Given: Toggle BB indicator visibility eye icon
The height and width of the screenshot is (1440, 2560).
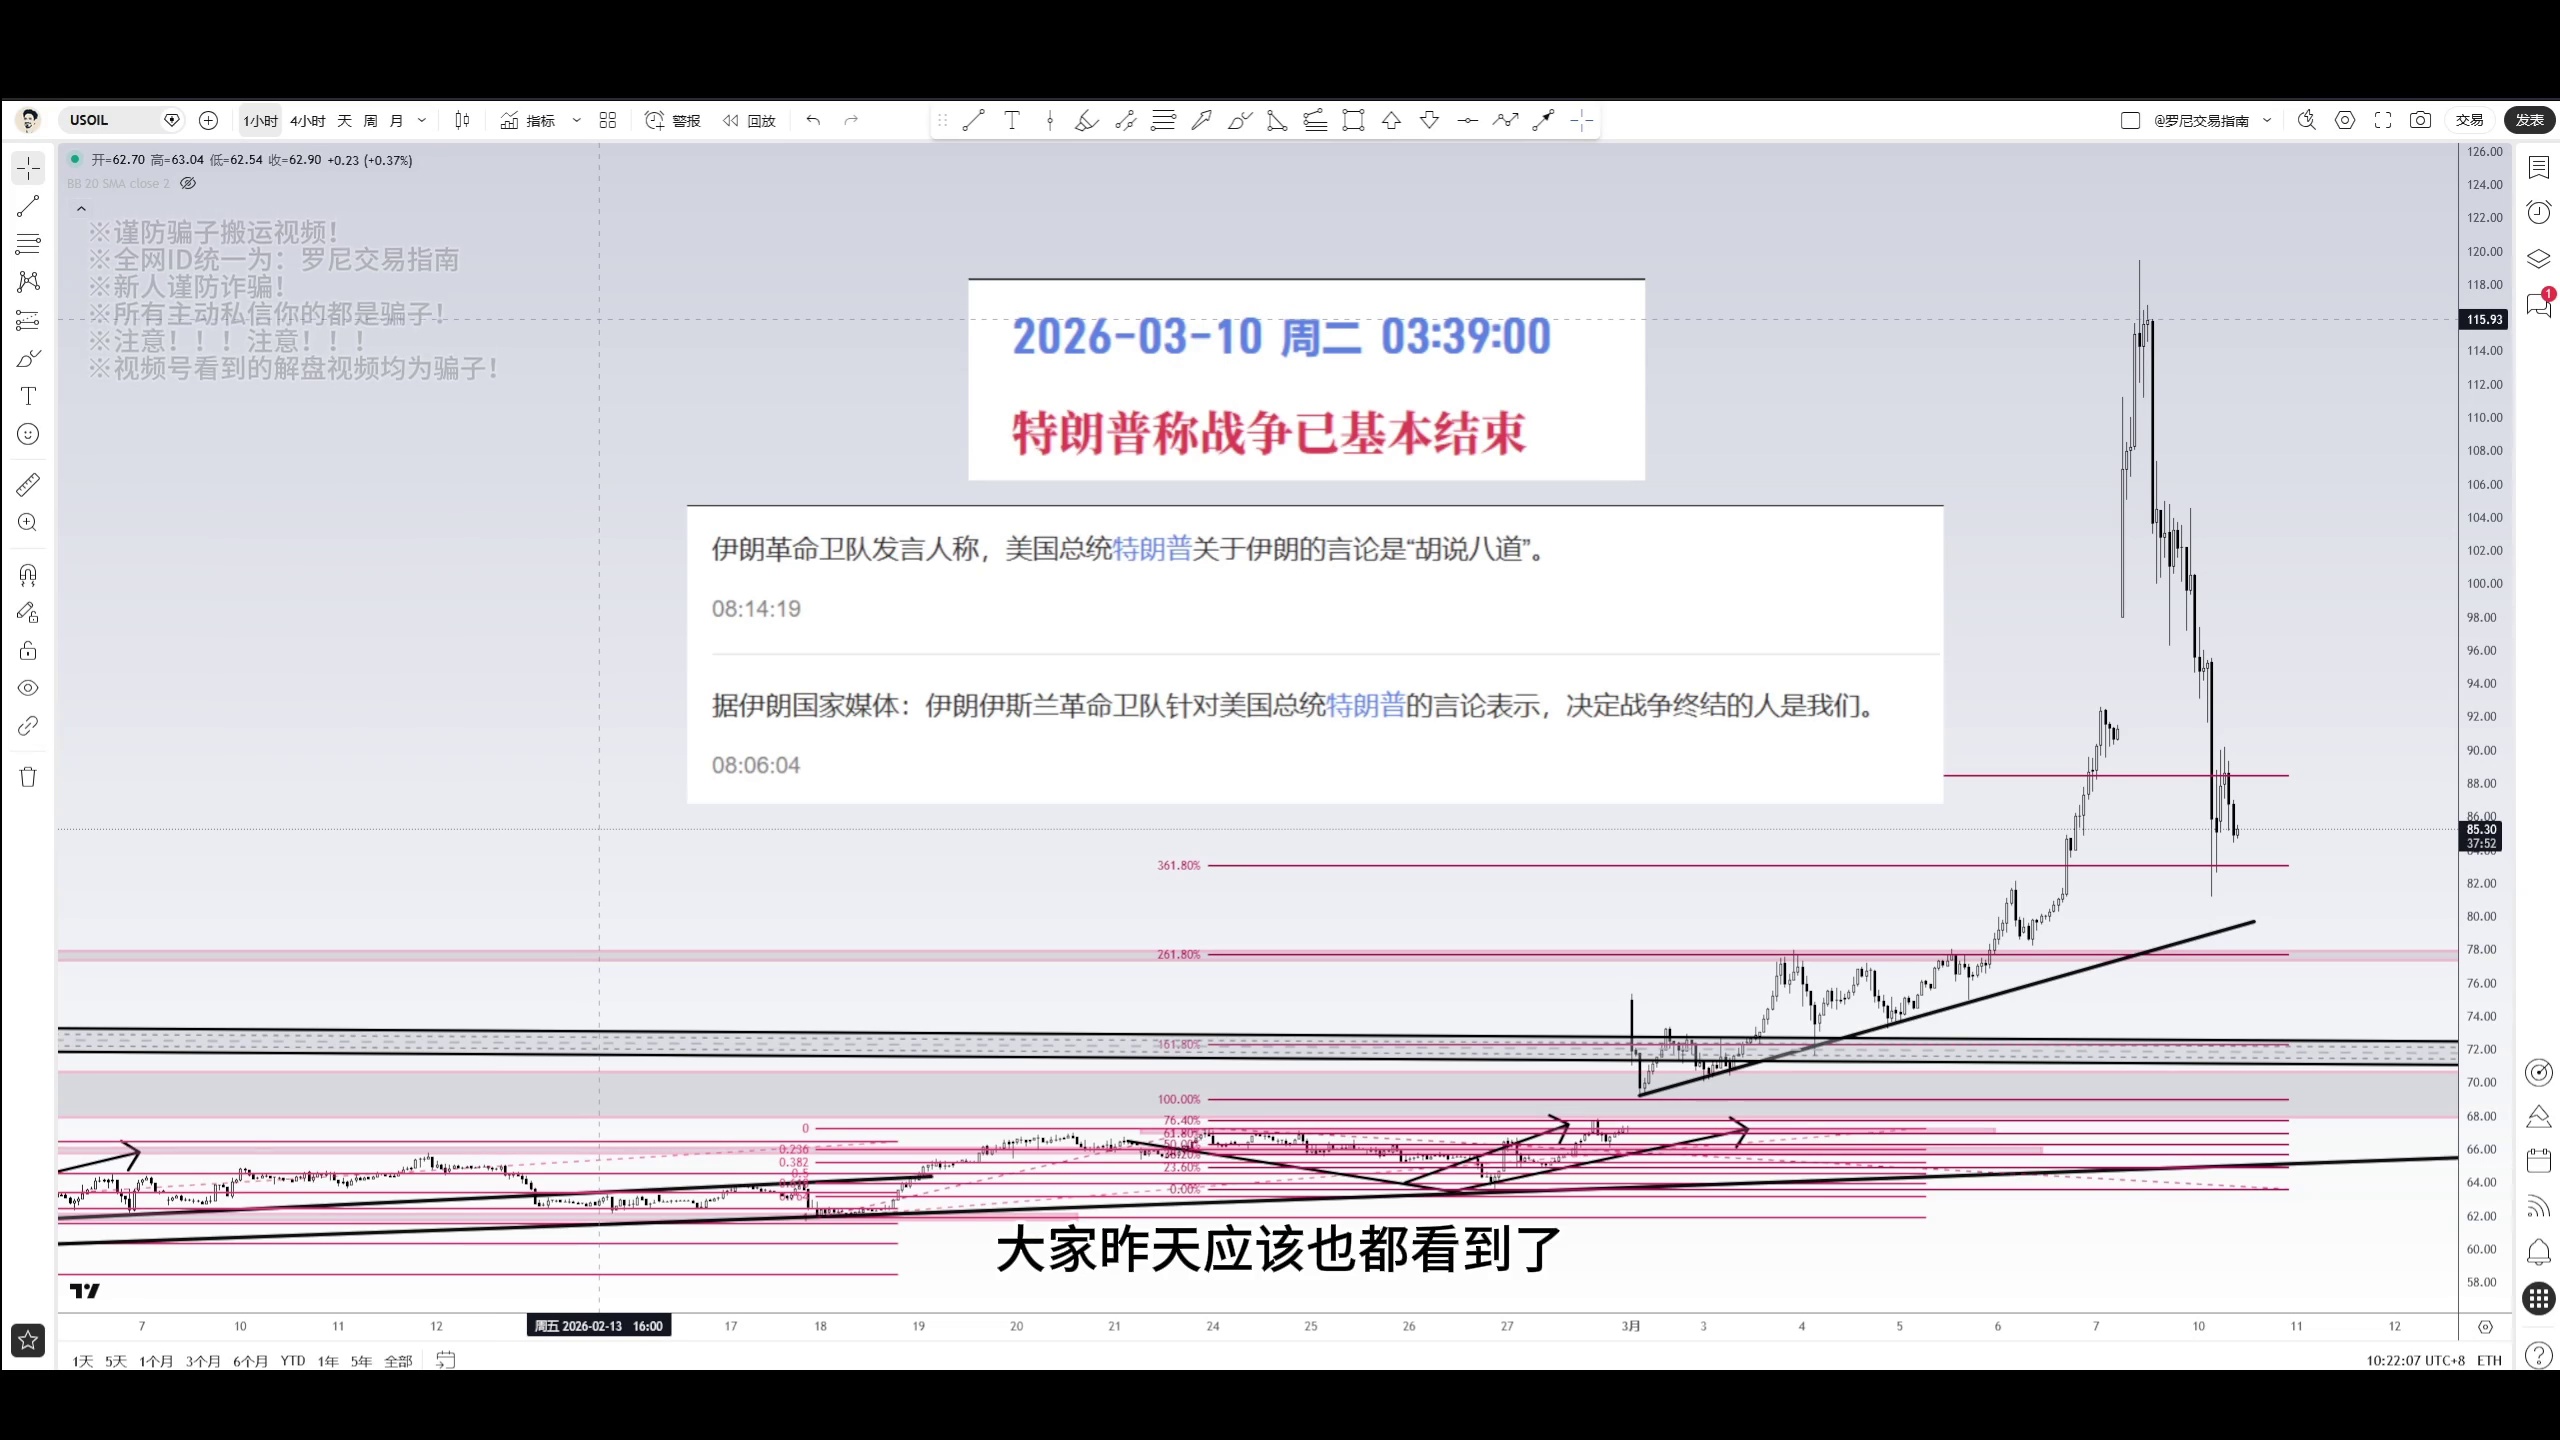Looking at the screenshot, I should [188, 183].
